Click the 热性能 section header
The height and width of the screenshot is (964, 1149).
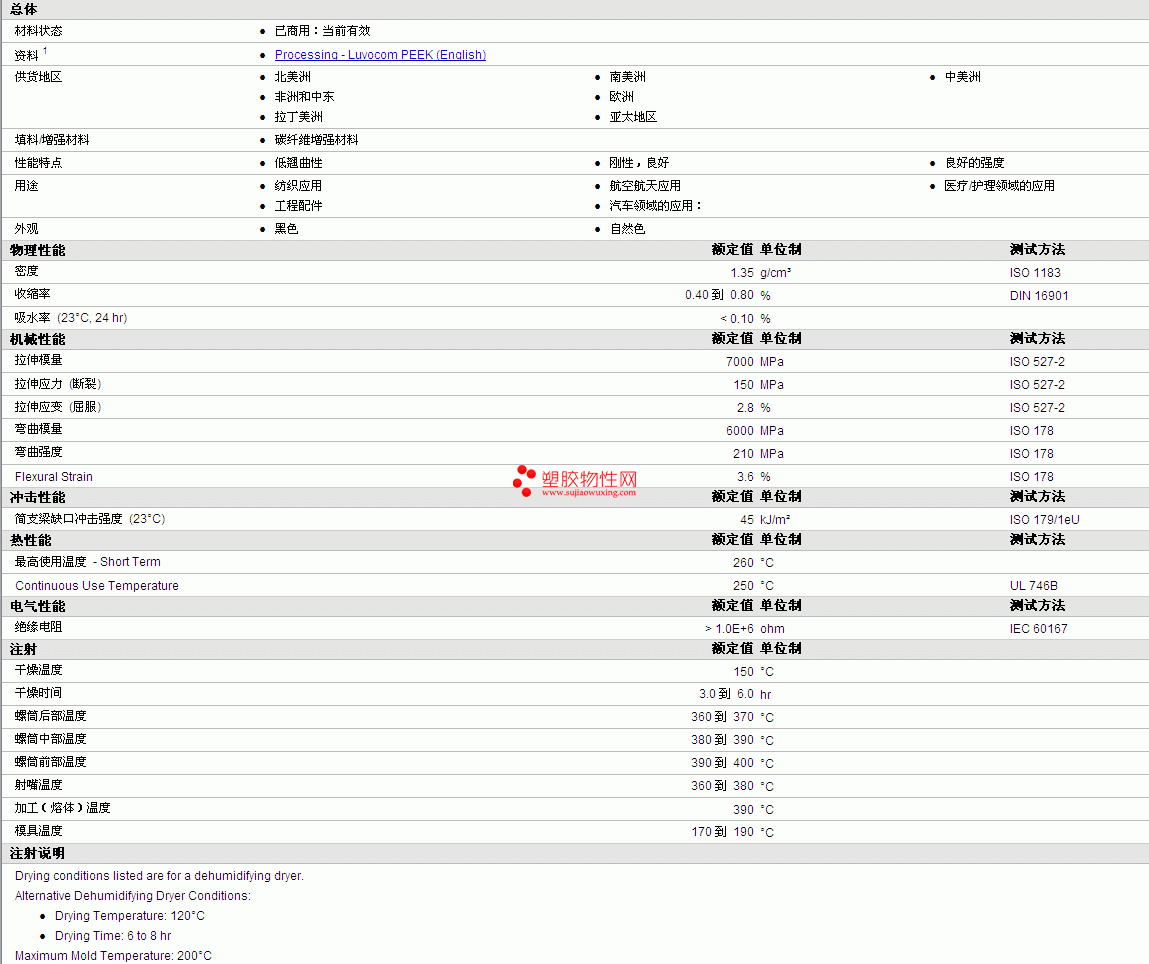[x=30, y=541]
